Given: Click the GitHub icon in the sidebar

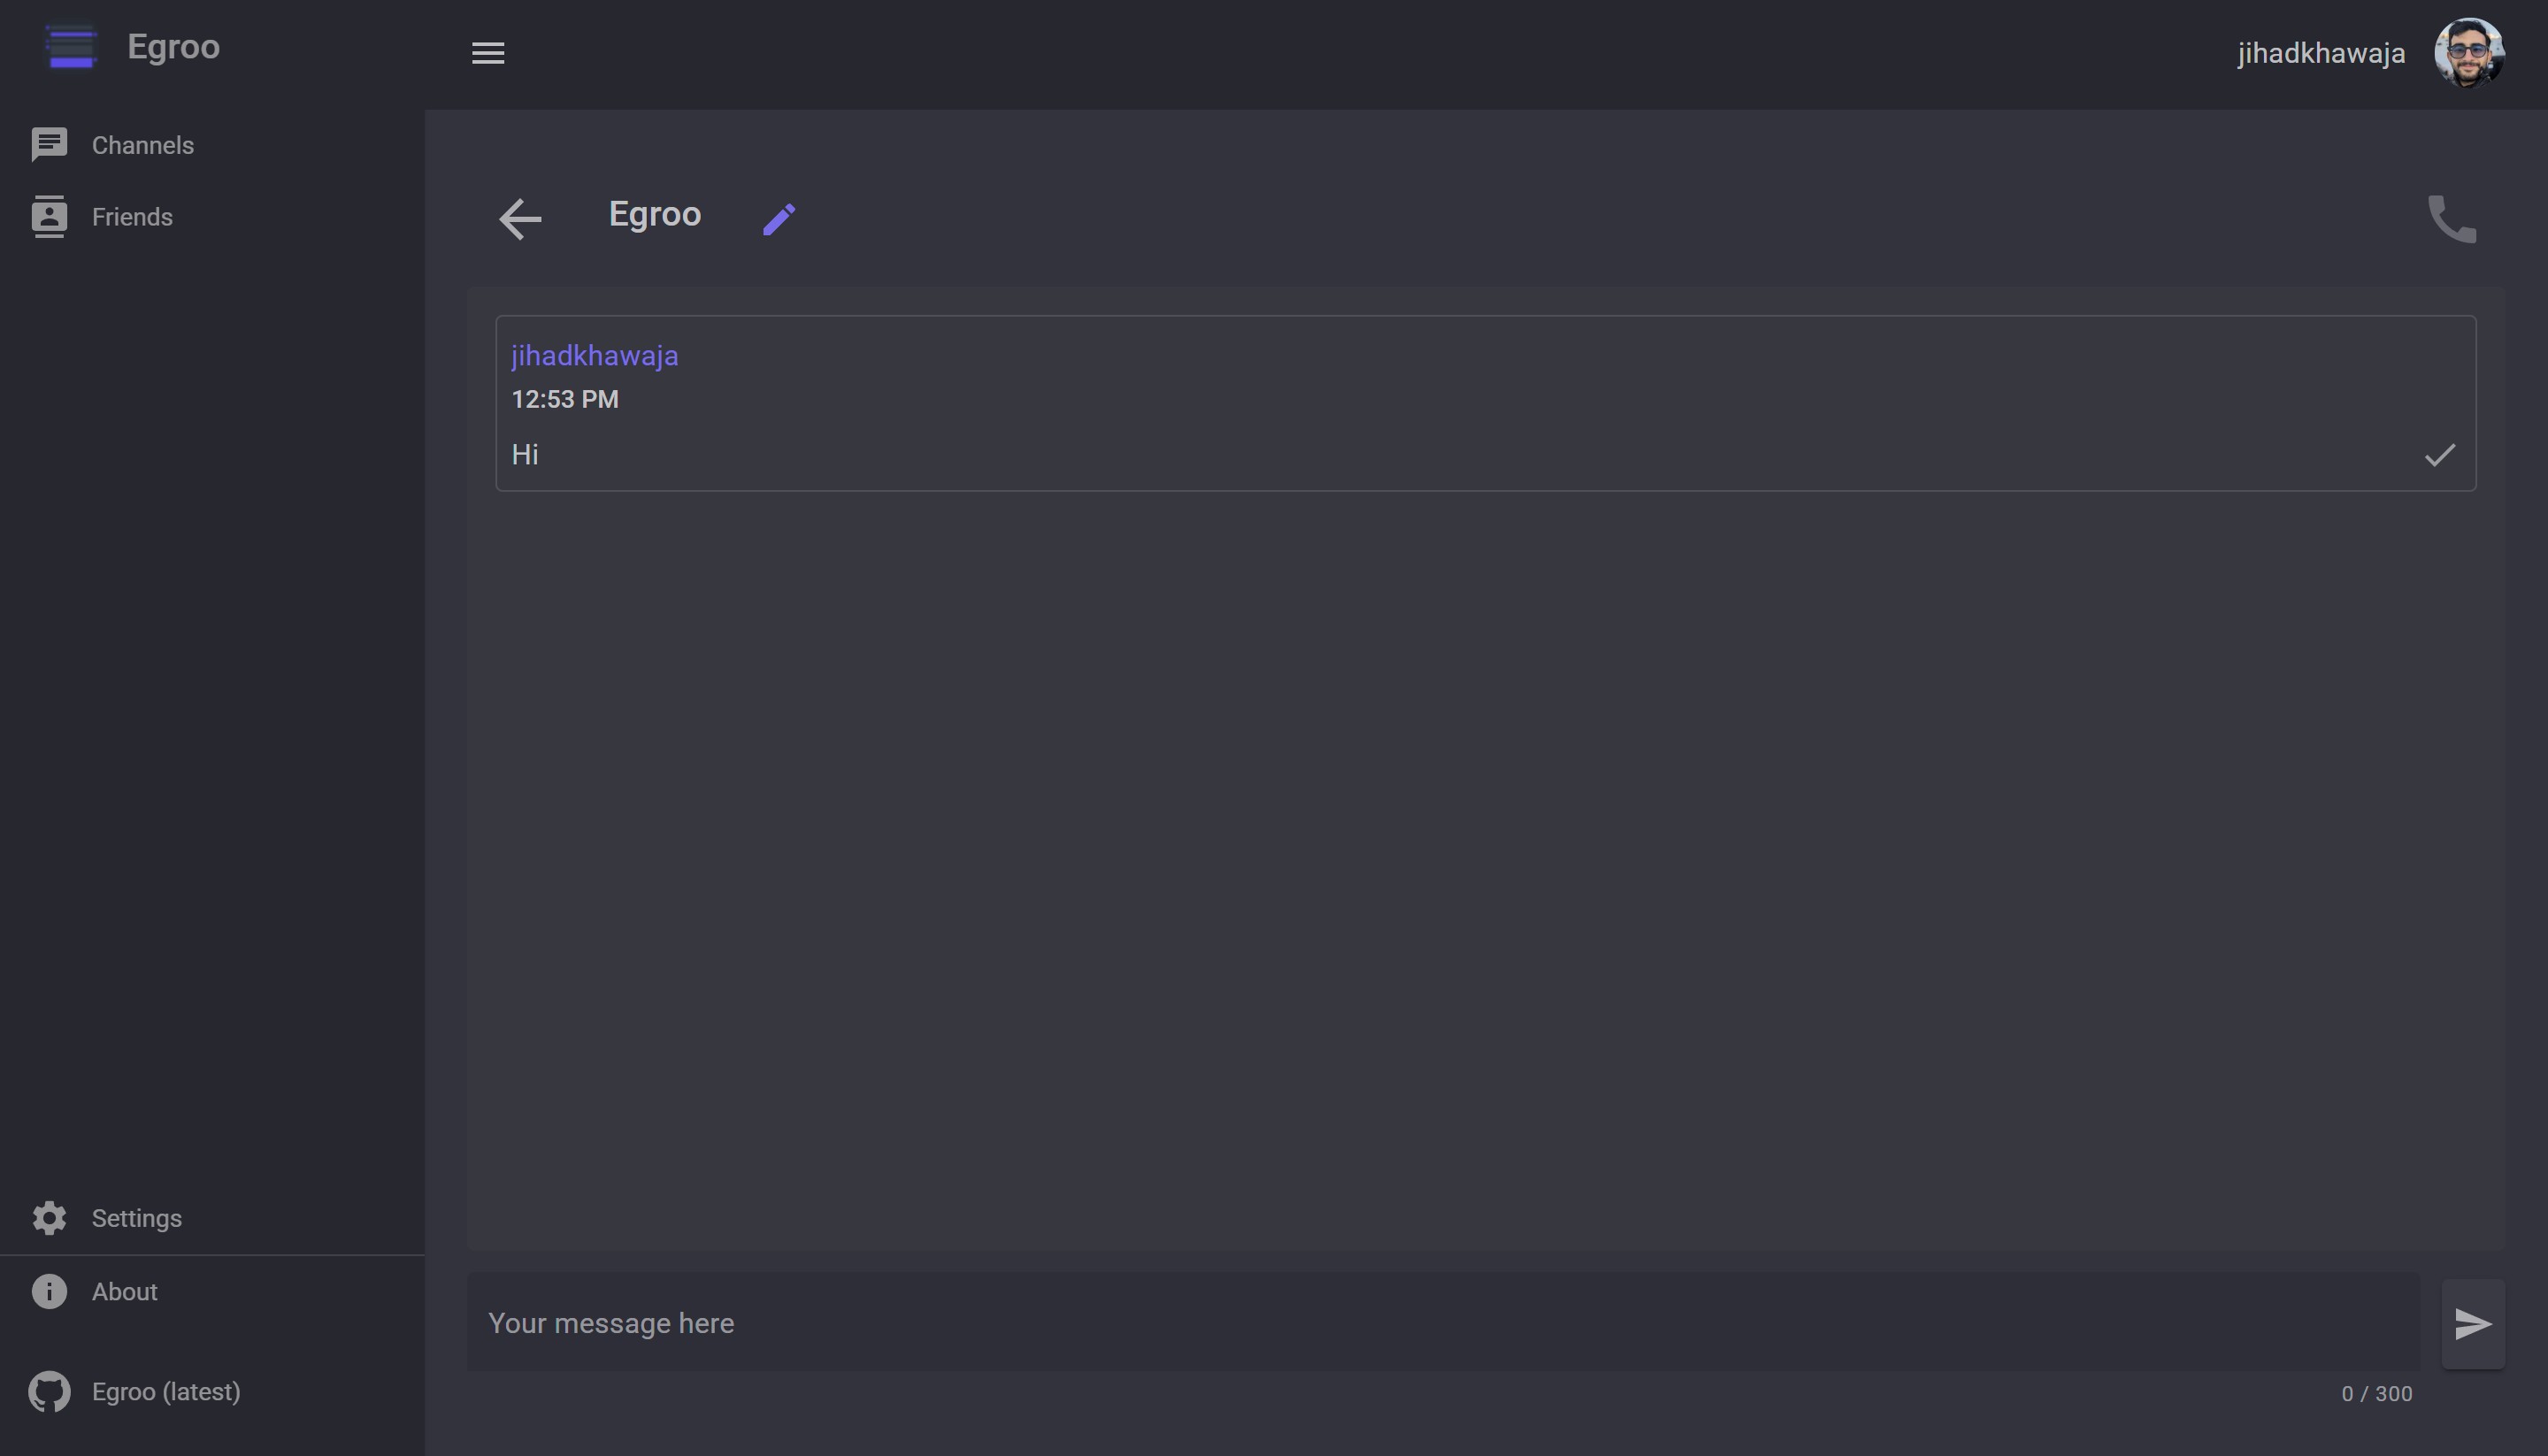Looking at the screenshot, I should [49, 1391].
